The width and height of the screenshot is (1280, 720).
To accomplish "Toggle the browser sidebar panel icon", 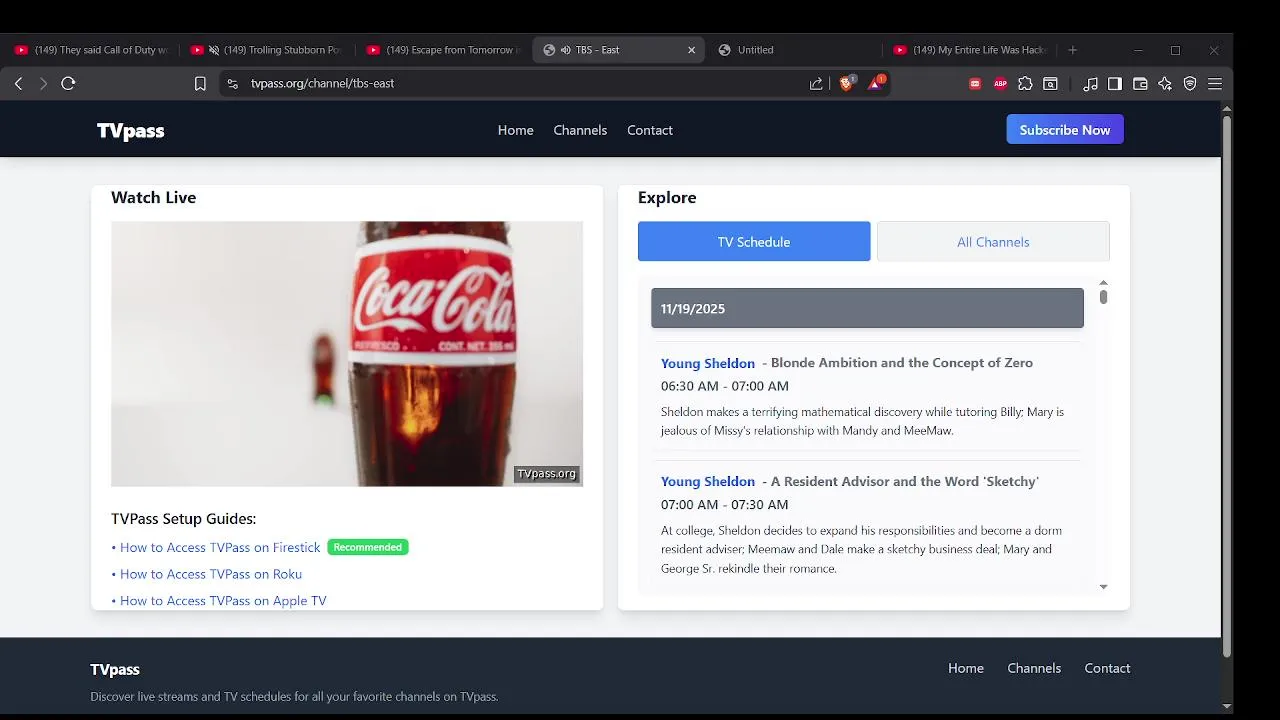I will (x=1115, y=84).
